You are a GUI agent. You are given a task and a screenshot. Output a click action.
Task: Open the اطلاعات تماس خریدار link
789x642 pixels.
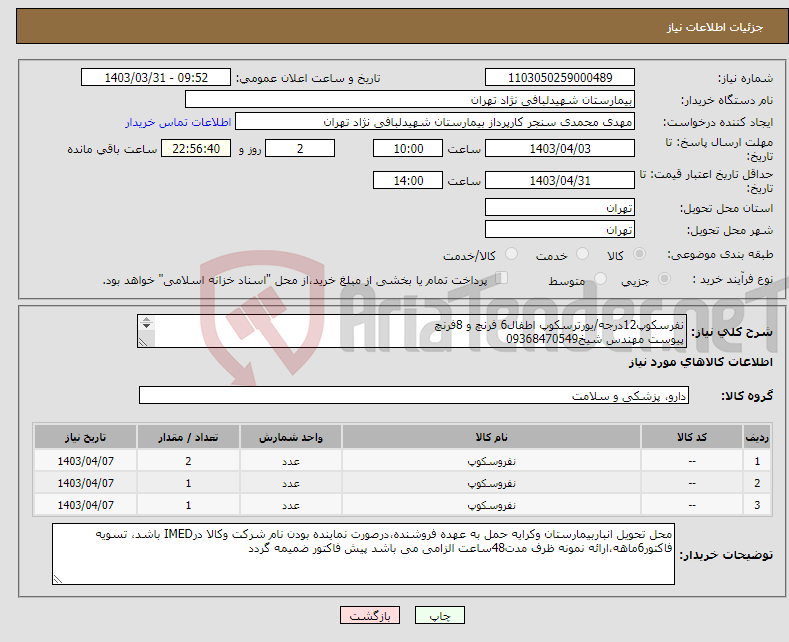pyautogui.click(x=178, y=122)
